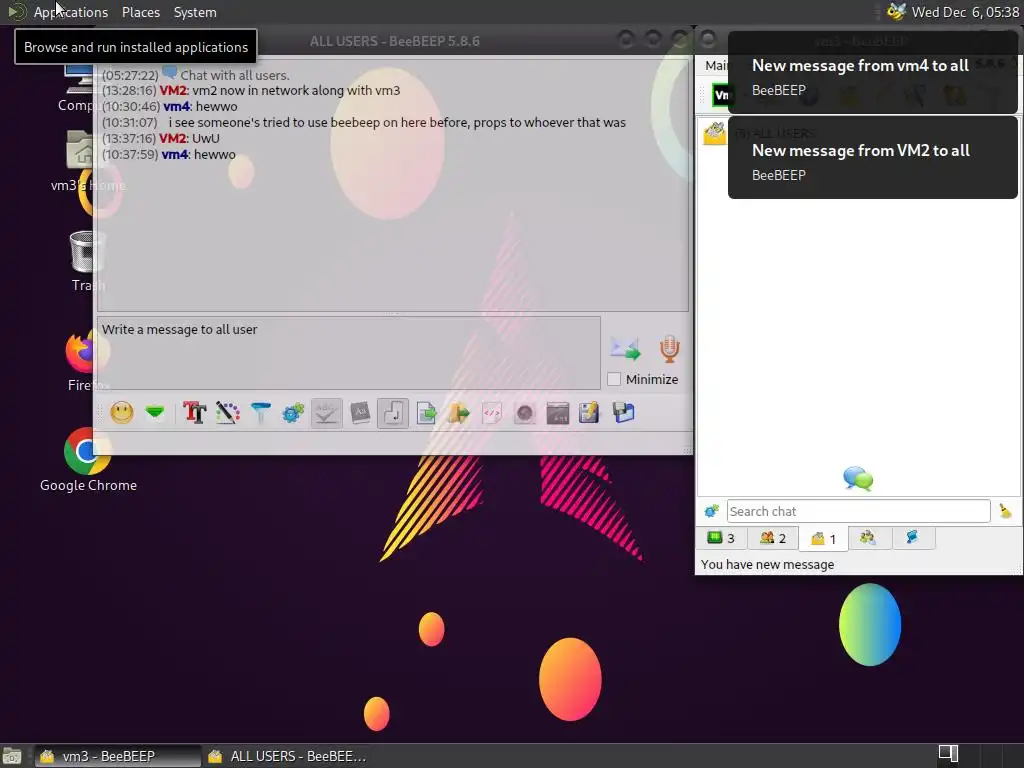Open chat settings gear in message toolbar

point(293,413)
